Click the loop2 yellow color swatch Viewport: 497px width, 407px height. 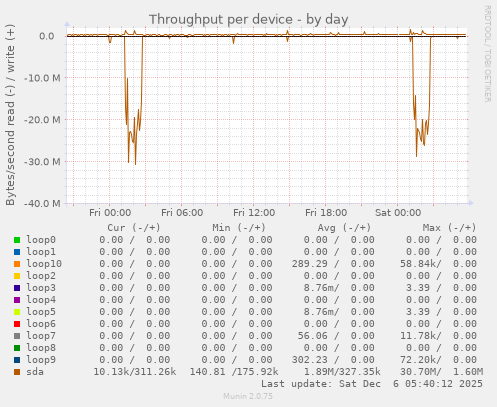point(17,276)
